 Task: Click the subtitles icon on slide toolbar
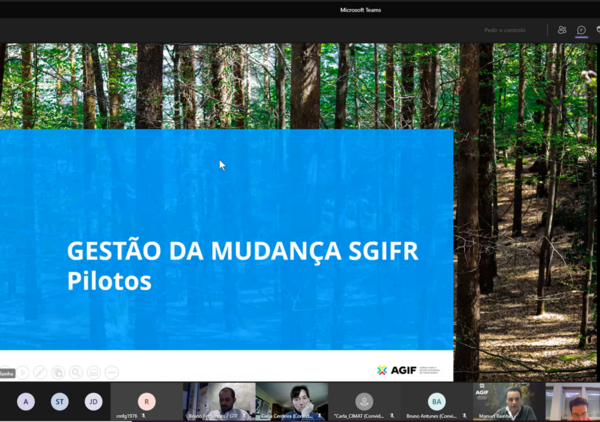click(93, 372)
